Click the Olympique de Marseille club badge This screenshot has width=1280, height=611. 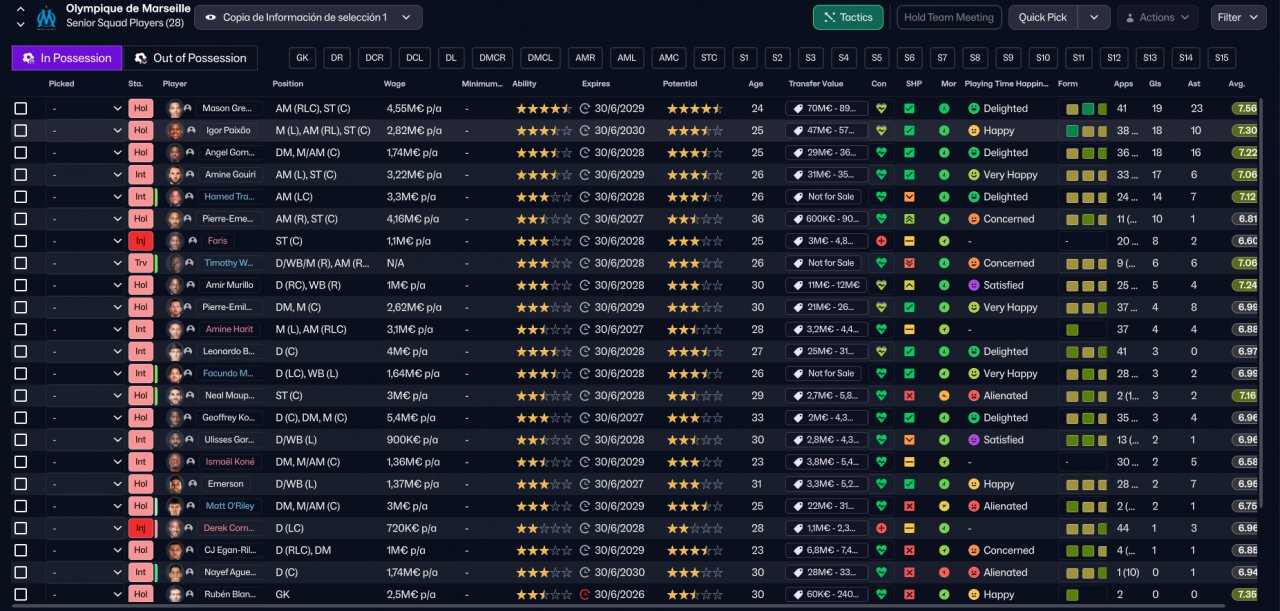coord(46,17)
